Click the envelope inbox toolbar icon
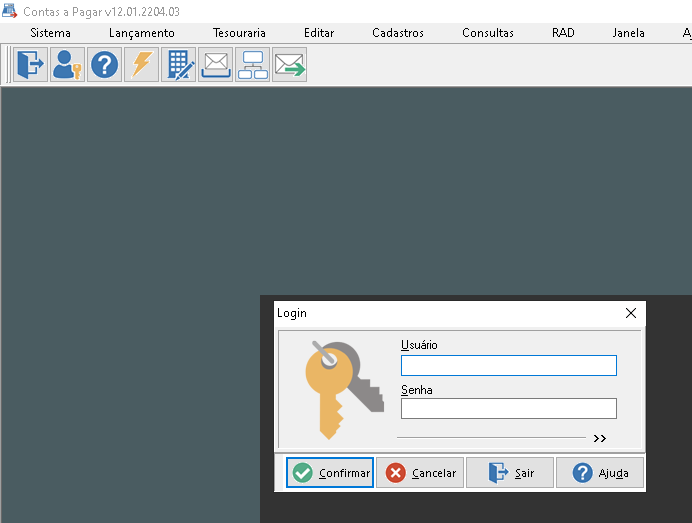 click(x=215, y=65)
